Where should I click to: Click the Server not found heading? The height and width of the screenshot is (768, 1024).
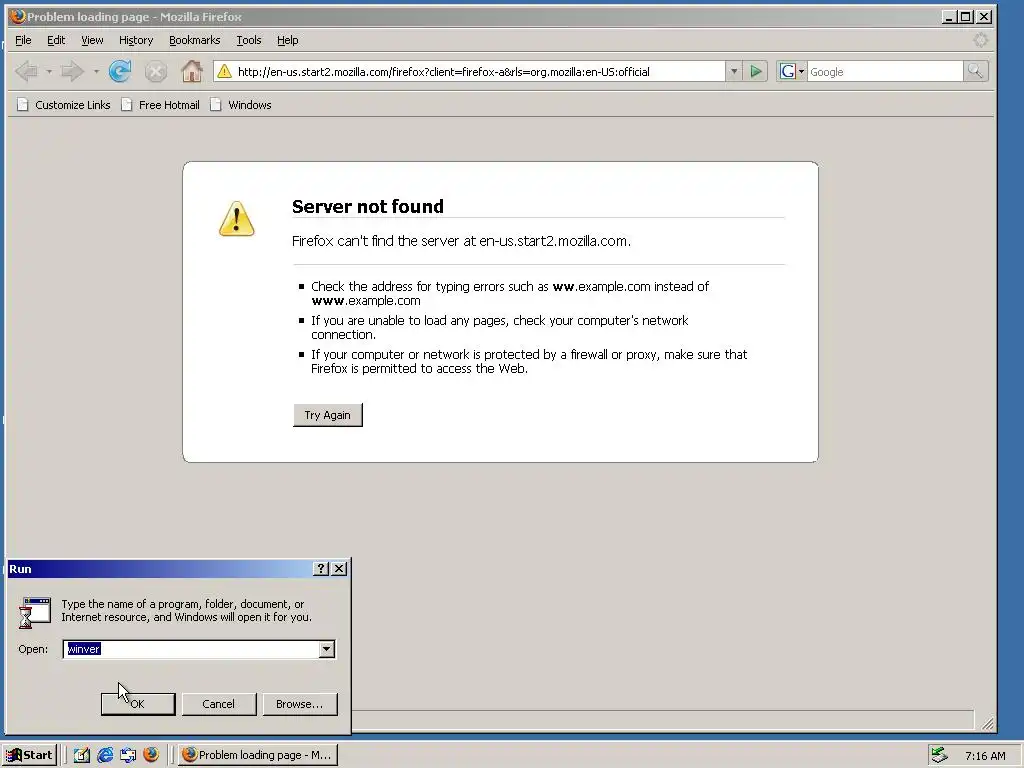point(368,206)
